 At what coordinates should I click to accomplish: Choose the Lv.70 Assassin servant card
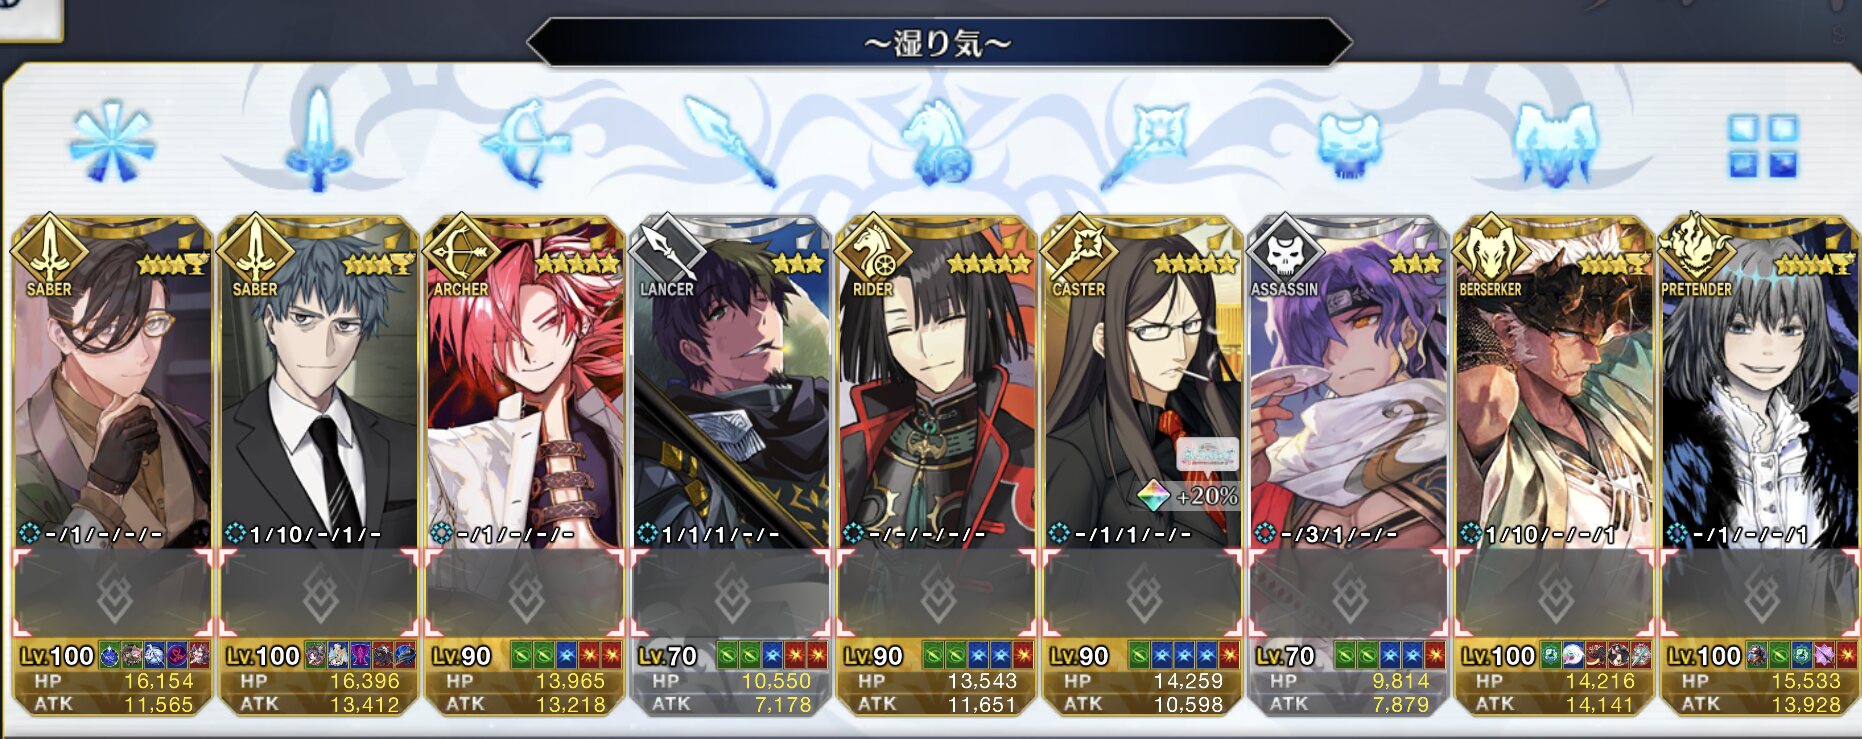[x=1349, y=464]
